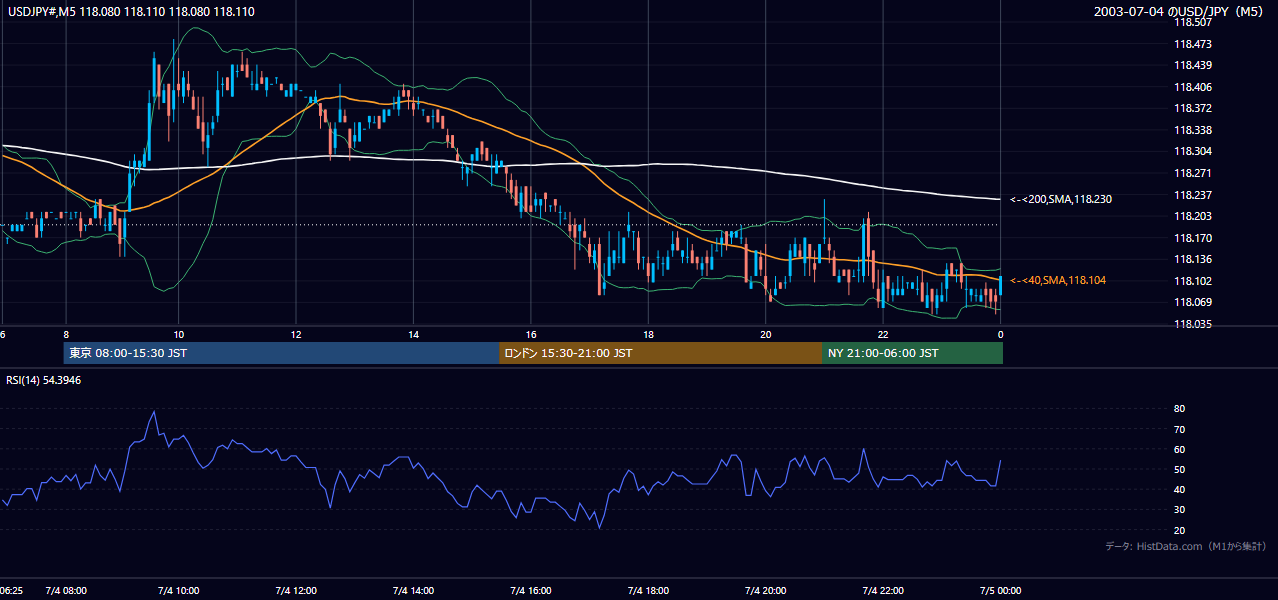Click hour marker 12 below the price chart

point(296,334)
